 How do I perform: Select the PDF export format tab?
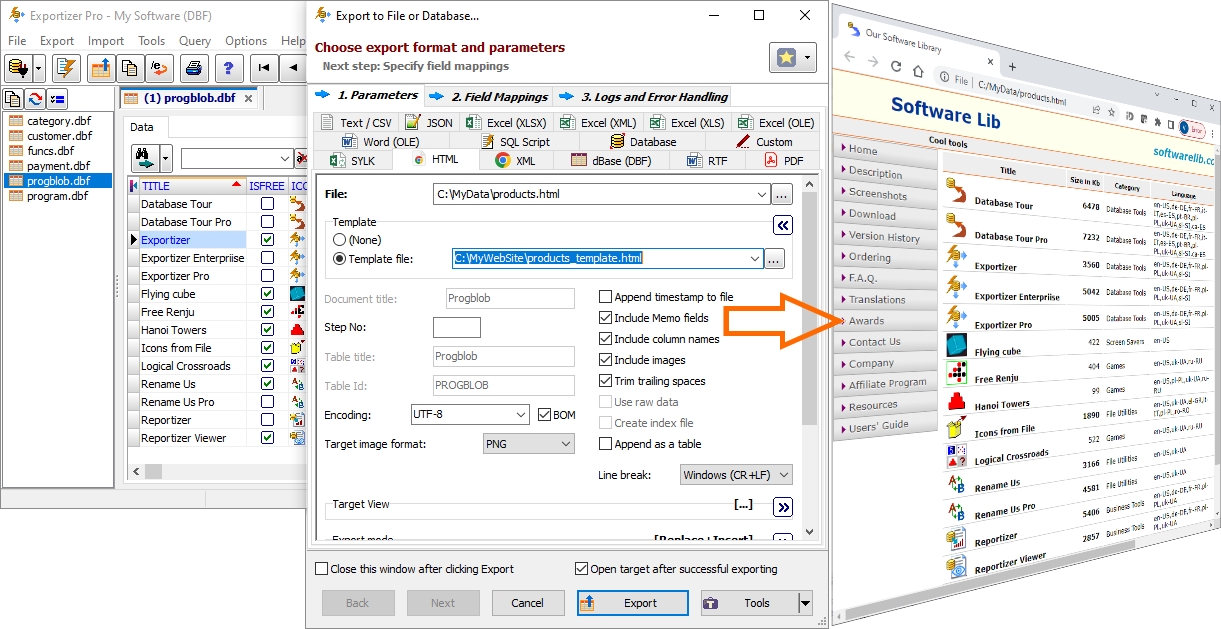click(783, 160)
